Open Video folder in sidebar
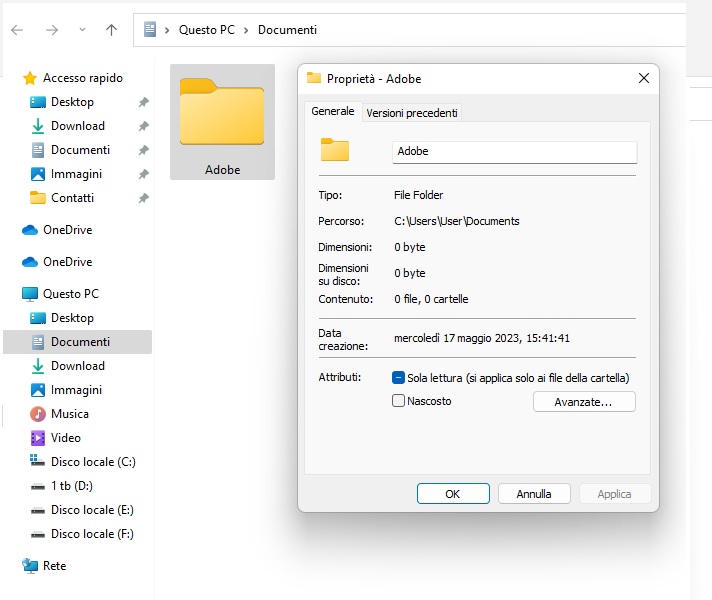Viewport: 712px width, 600px height. coord(66,438)
